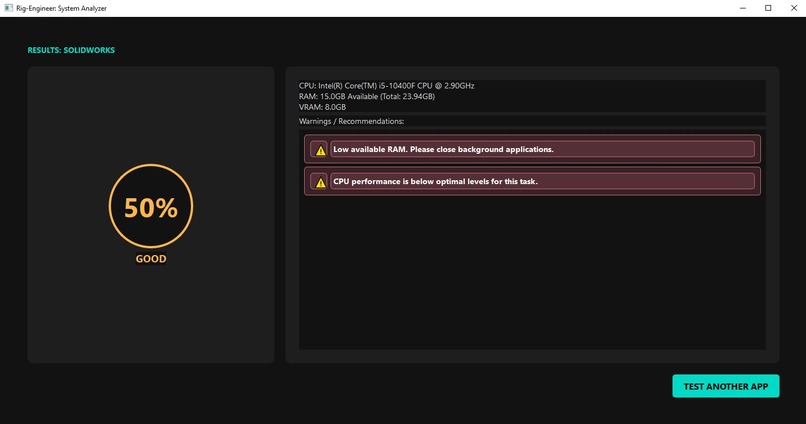Maximize the System Analyzer window

point(768,8)
